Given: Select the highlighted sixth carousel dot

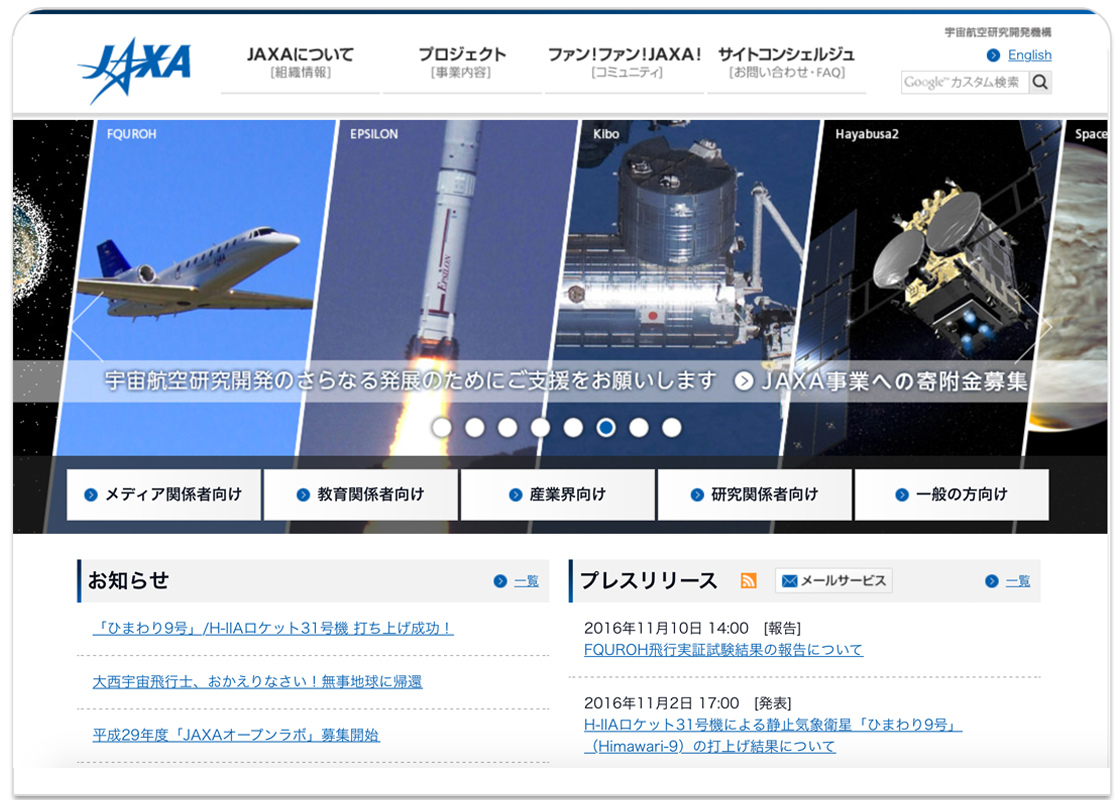Looking at the screenshot, I should point(606,428).
